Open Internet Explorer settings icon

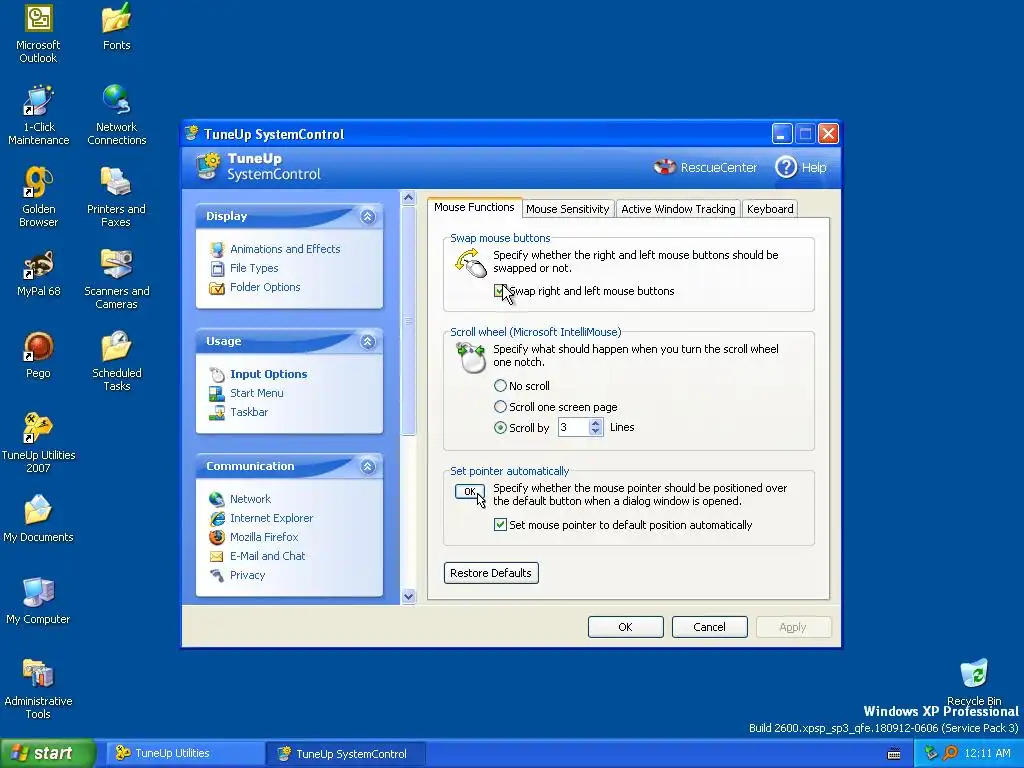pos(217,518)
